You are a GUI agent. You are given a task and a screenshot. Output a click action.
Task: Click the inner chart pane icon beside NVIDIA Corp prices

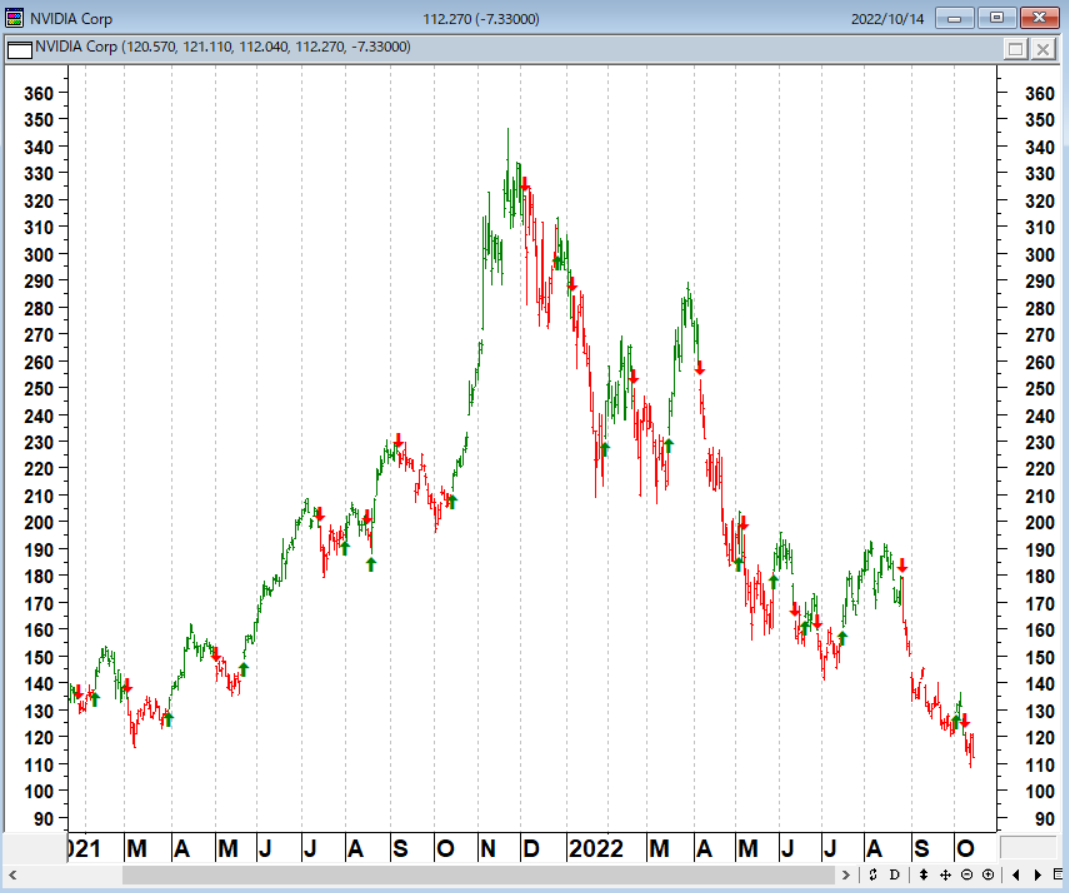pos(19,49)
